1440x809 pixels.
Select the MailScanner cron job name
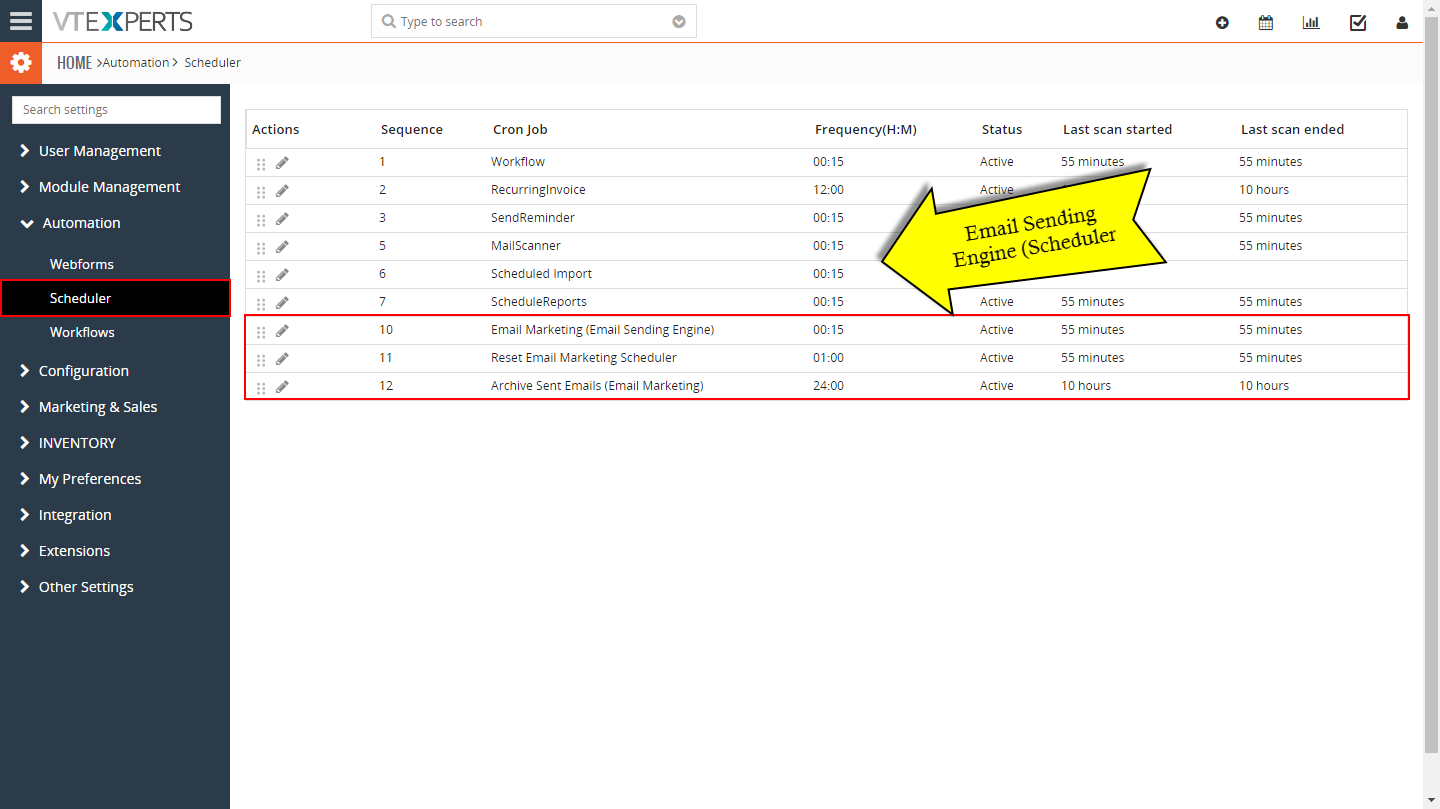(526, 246)
